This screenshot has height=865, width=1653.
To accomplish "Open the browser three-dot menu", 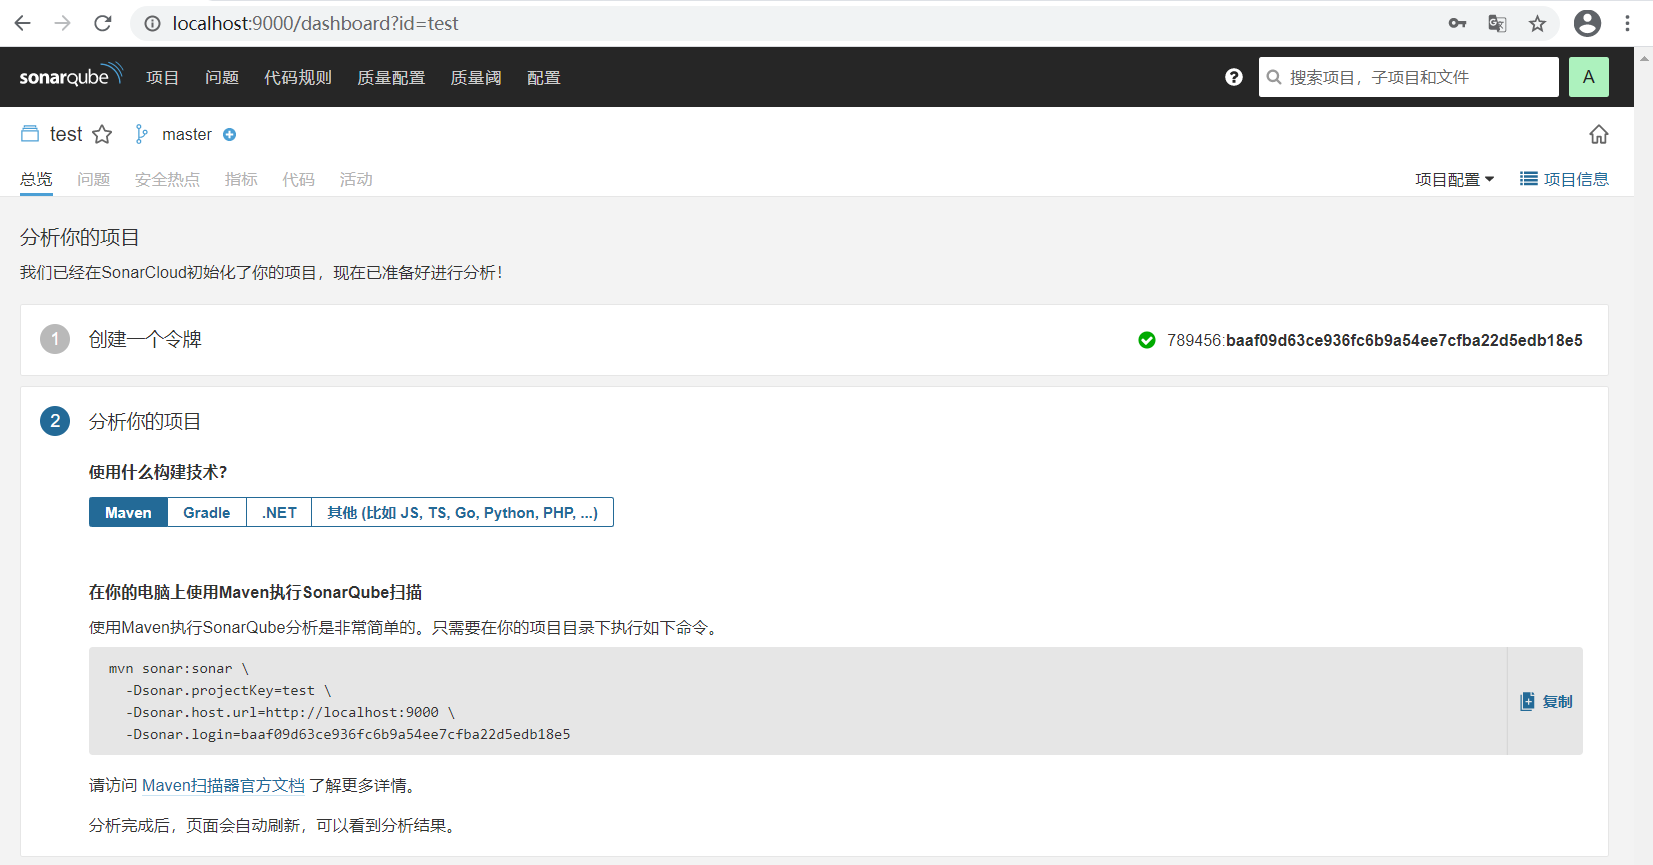I will (1627, 23).
